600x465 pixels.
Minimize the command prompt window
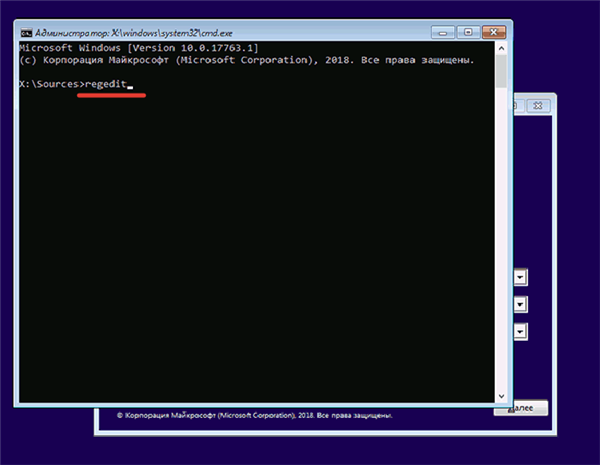pyautogui.click(x=443, y=33)
